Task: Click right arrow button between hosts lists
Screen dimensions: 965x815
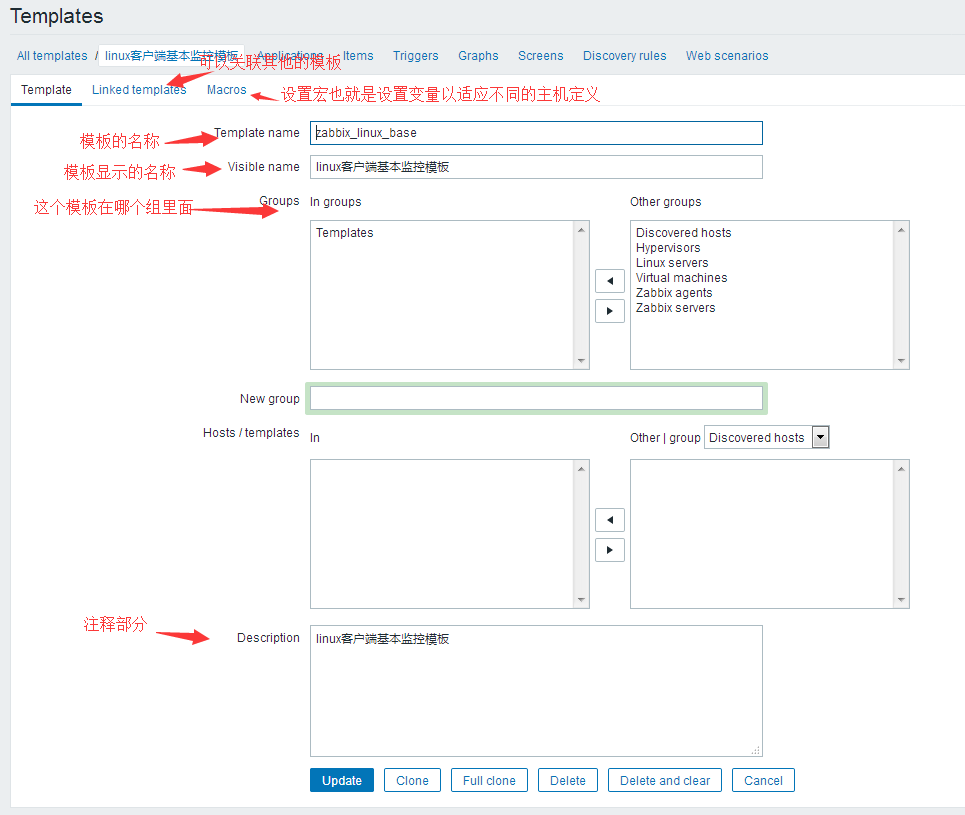Action: tap(609, 550)
